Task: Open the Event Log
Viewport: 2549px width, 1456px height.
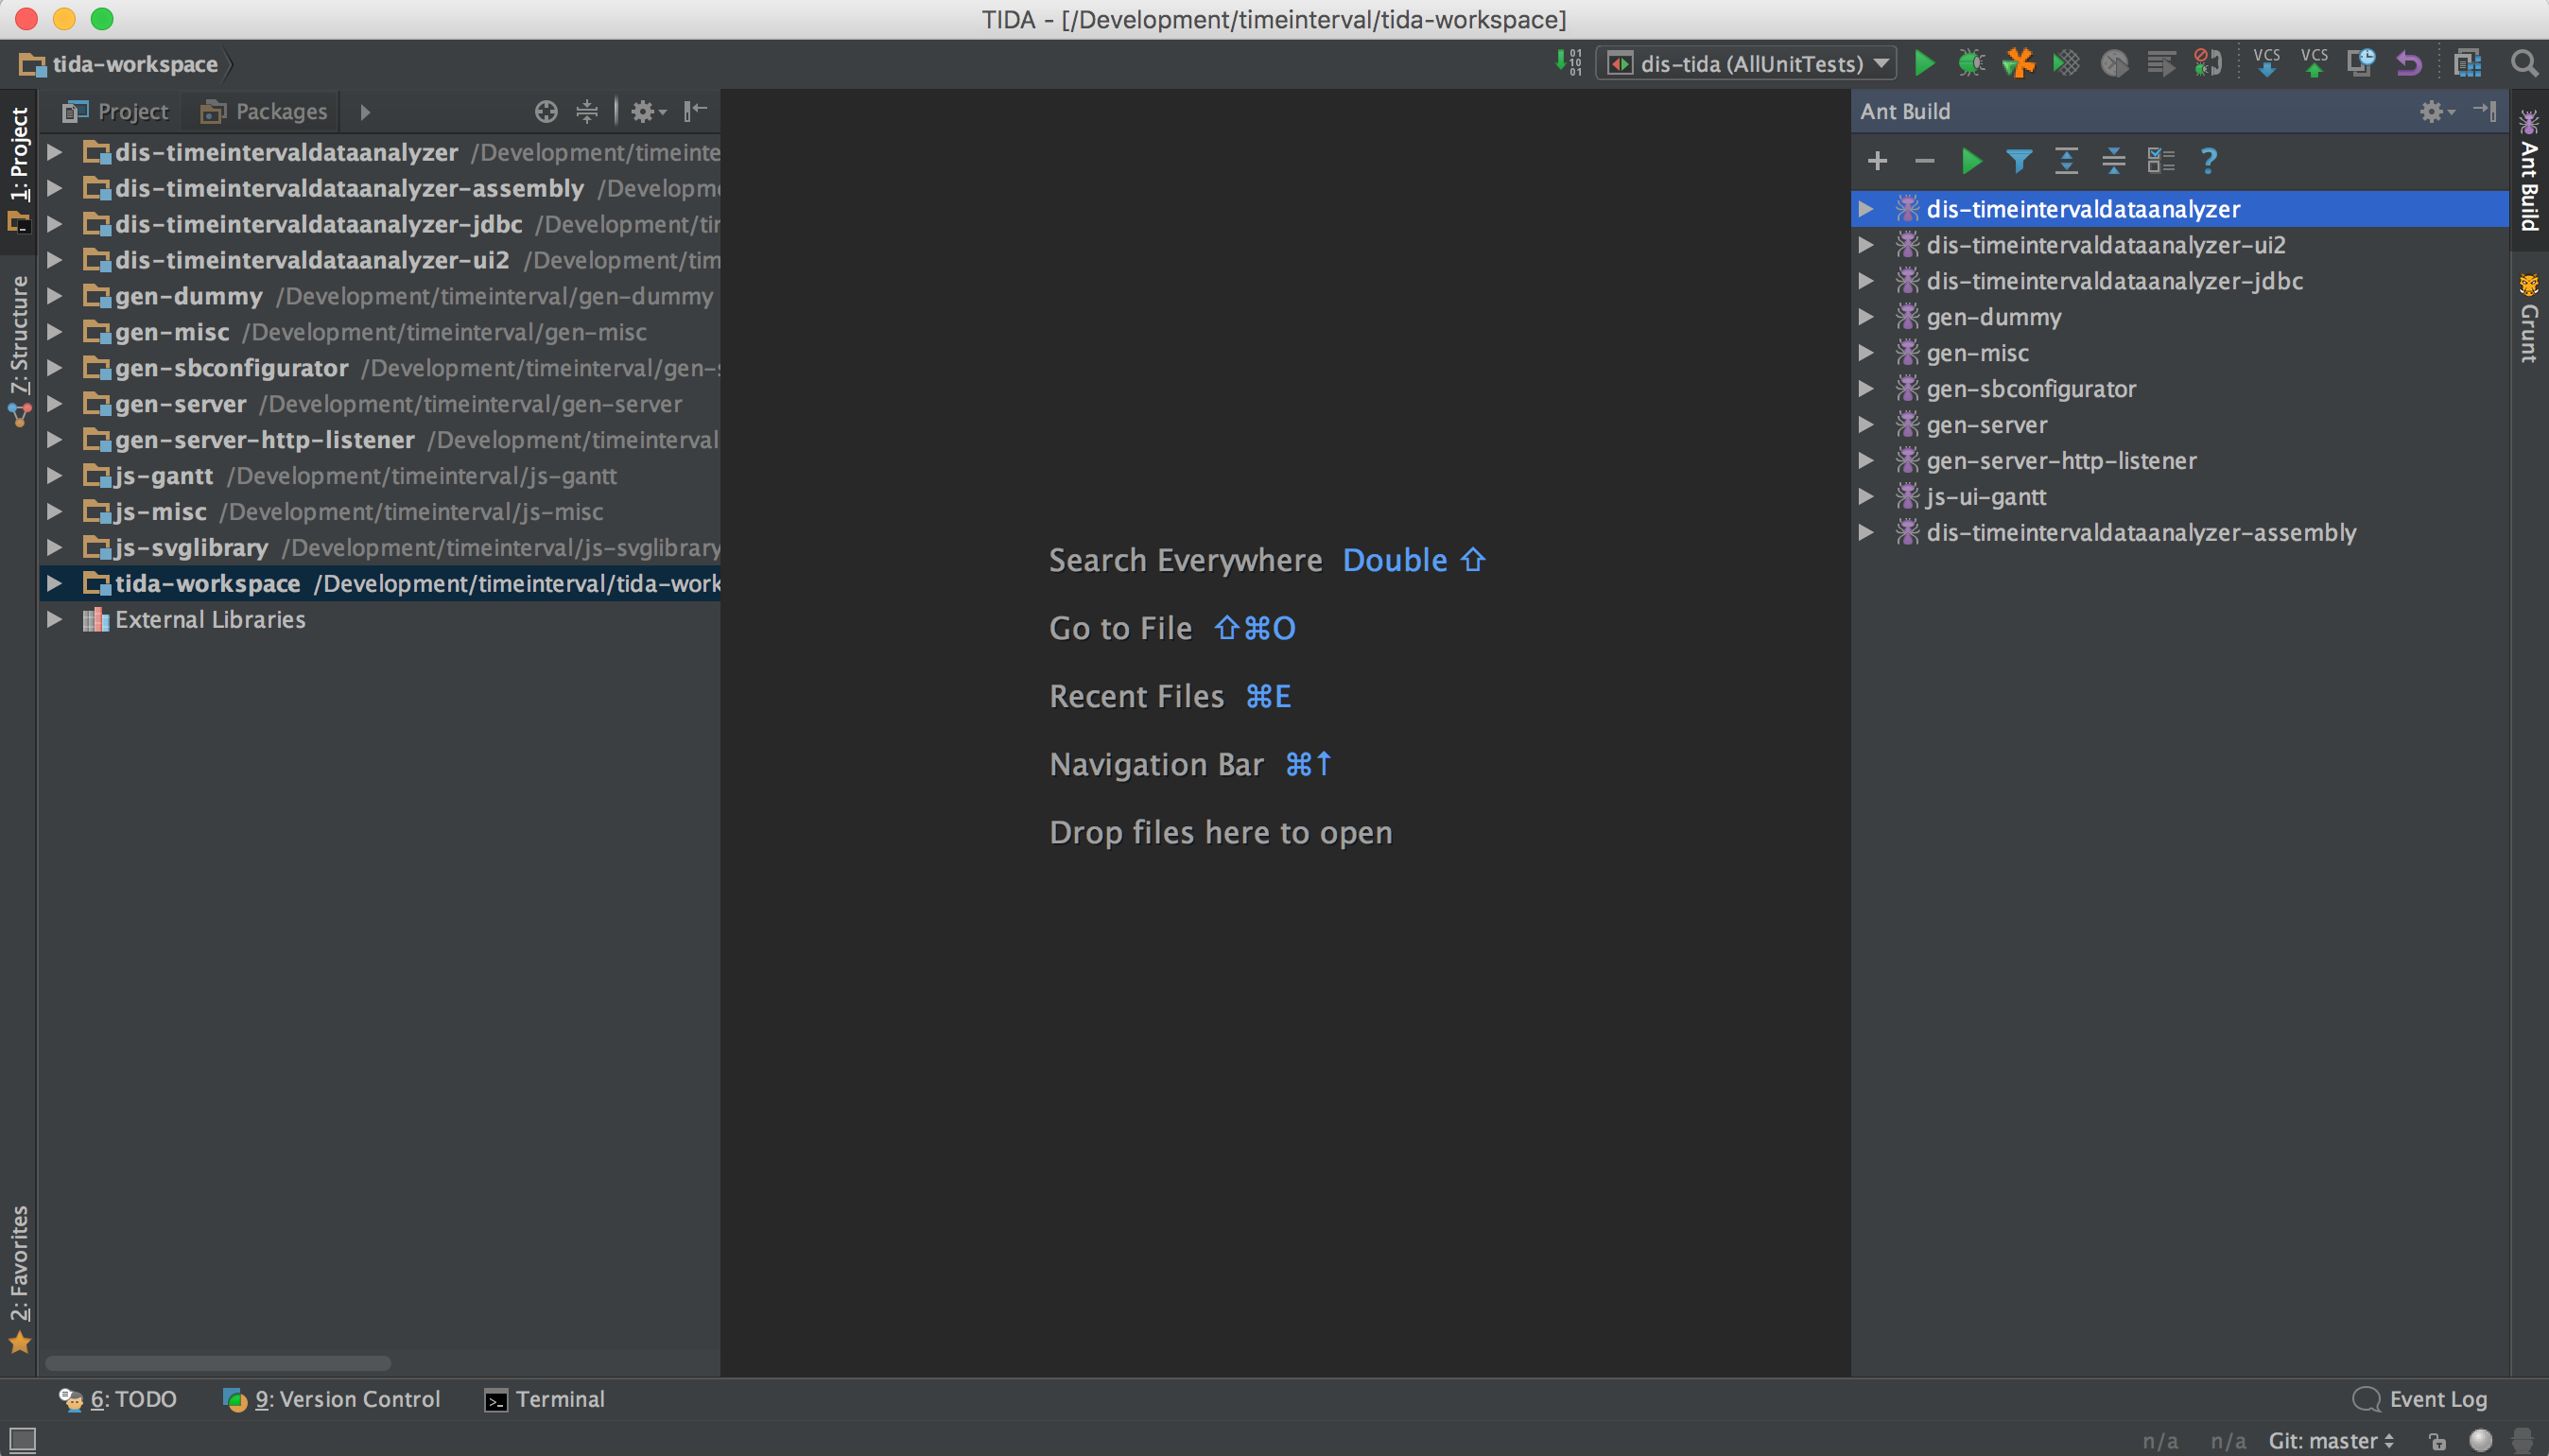Action: (2420, 1399)
